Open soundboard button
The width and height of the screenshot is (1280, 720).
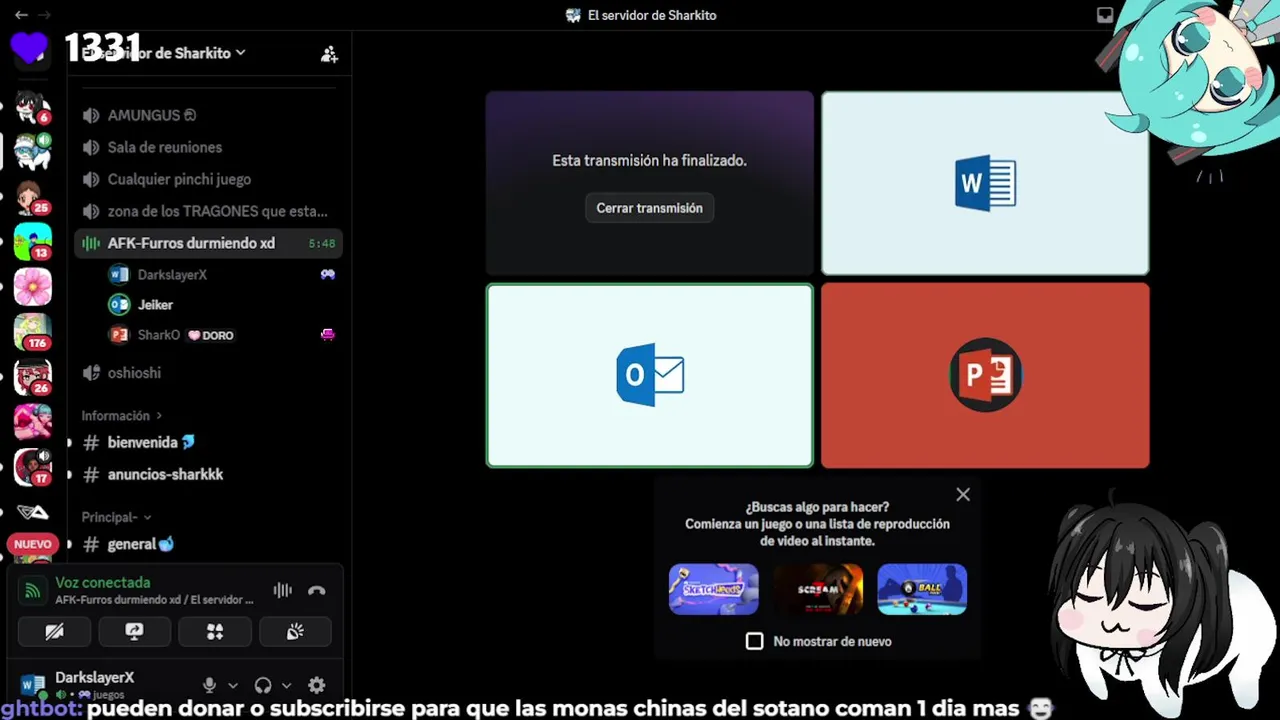pos(295,631)
